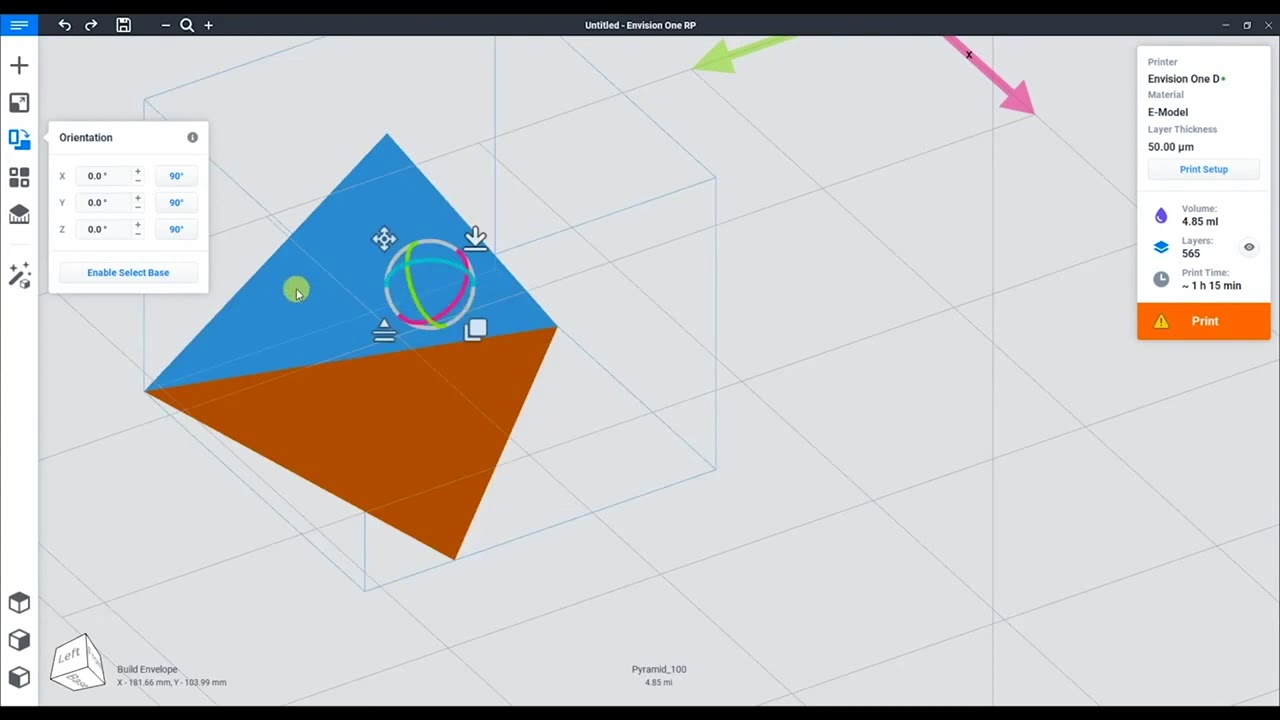Increase Y rotation with plus stepper
The width and height of the screenshot is (1280, 720).
[138, 198]
